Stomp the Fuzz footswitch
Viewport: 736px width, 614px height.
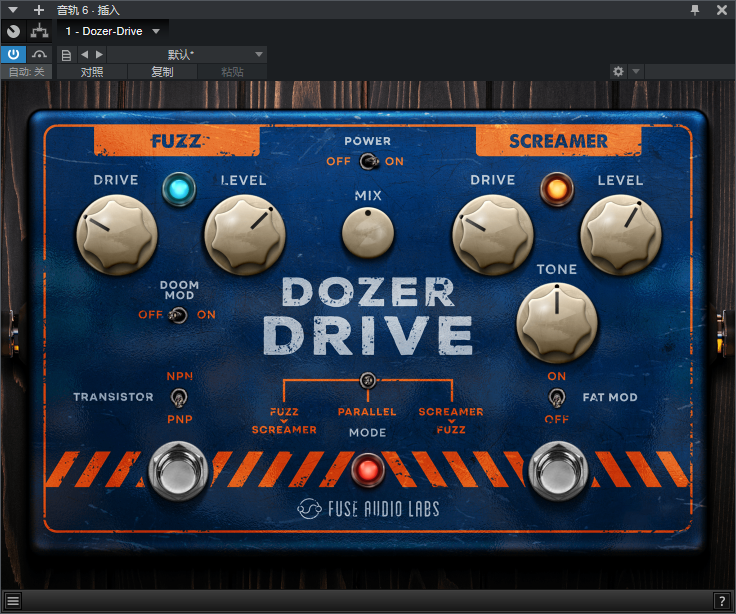(x=178, y=471)
